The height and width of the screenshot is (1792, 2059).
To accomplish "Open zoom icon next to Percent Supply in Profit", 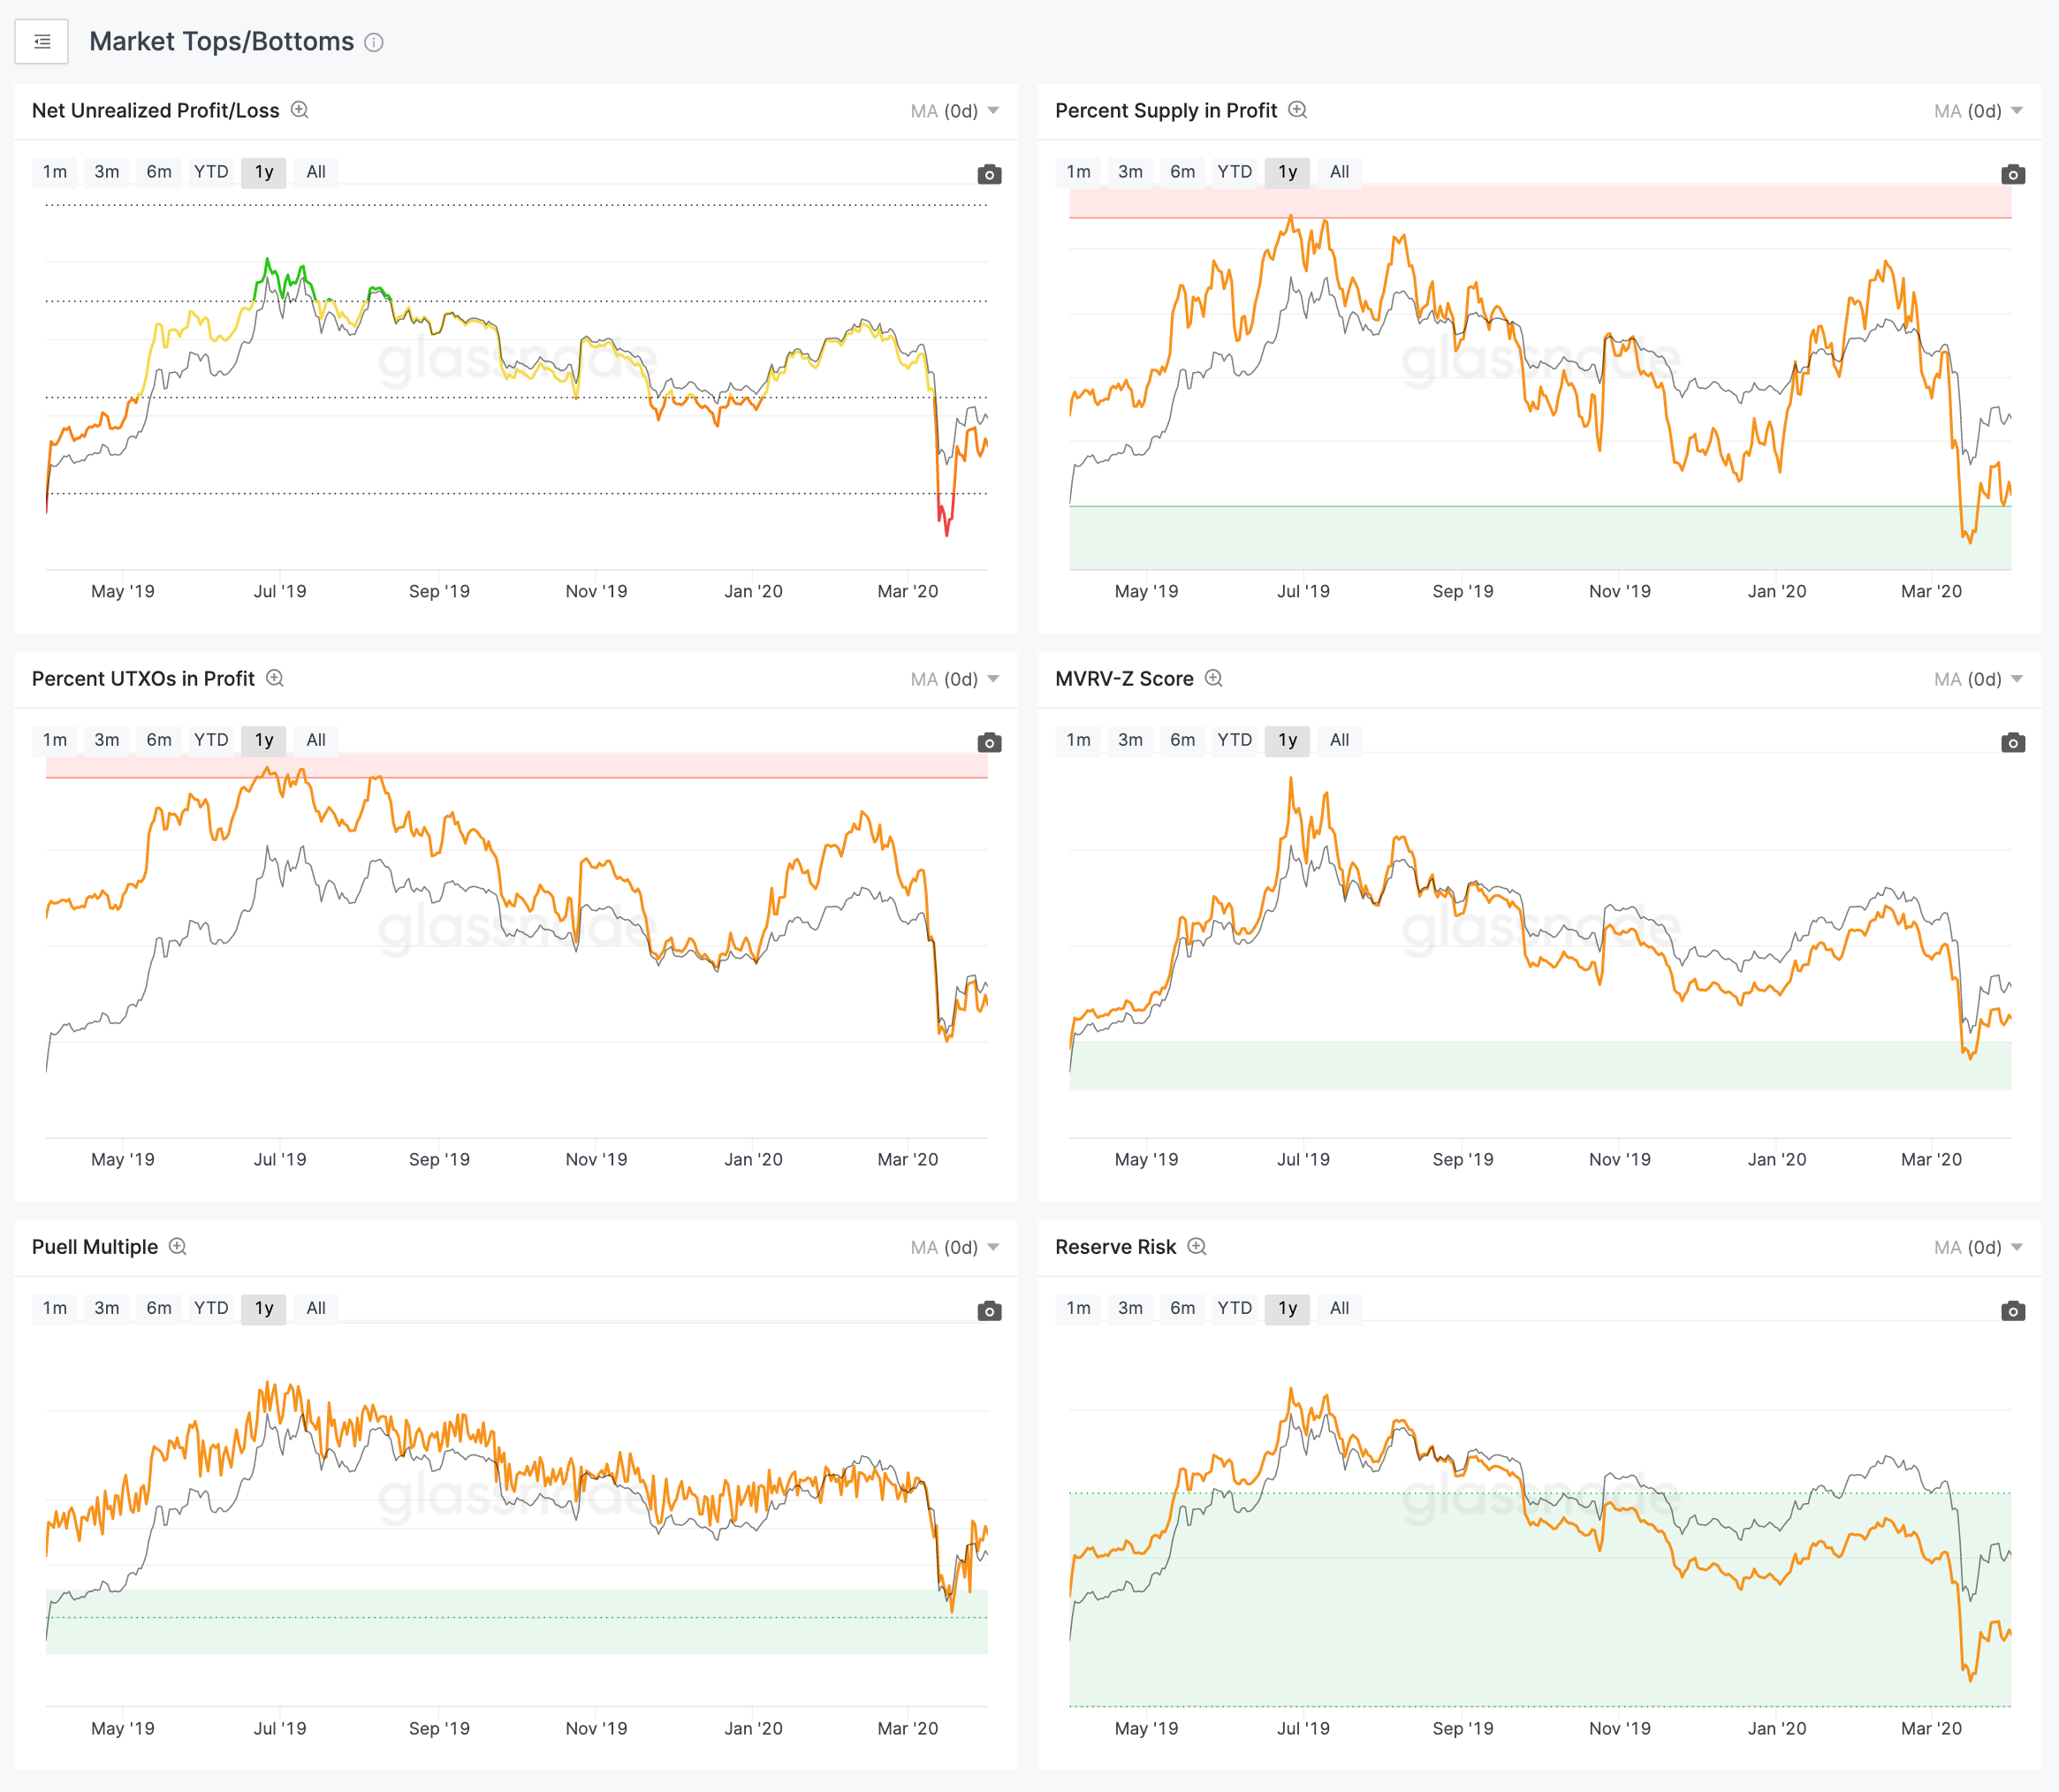I will pyautogui.click(x=1297, y=110).
